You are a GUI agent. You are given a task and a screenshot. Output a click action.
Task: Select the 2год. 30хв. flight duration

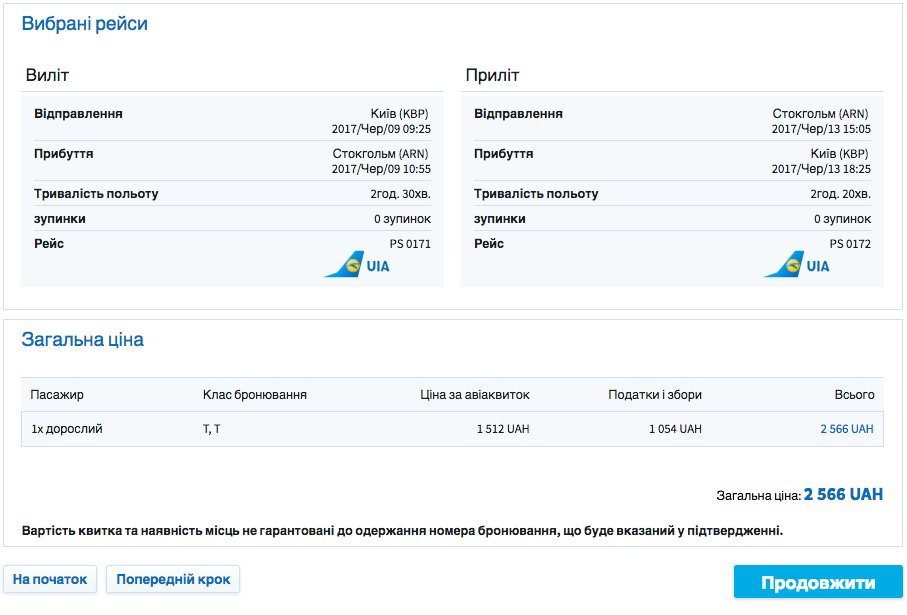(400, 194)
